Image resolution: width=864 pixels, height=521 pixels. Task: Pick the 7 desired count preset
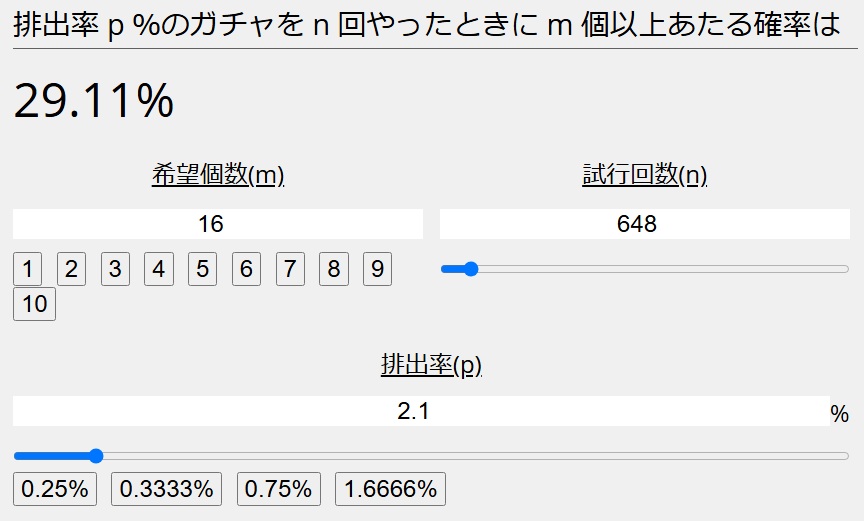[x=290, y=269]
